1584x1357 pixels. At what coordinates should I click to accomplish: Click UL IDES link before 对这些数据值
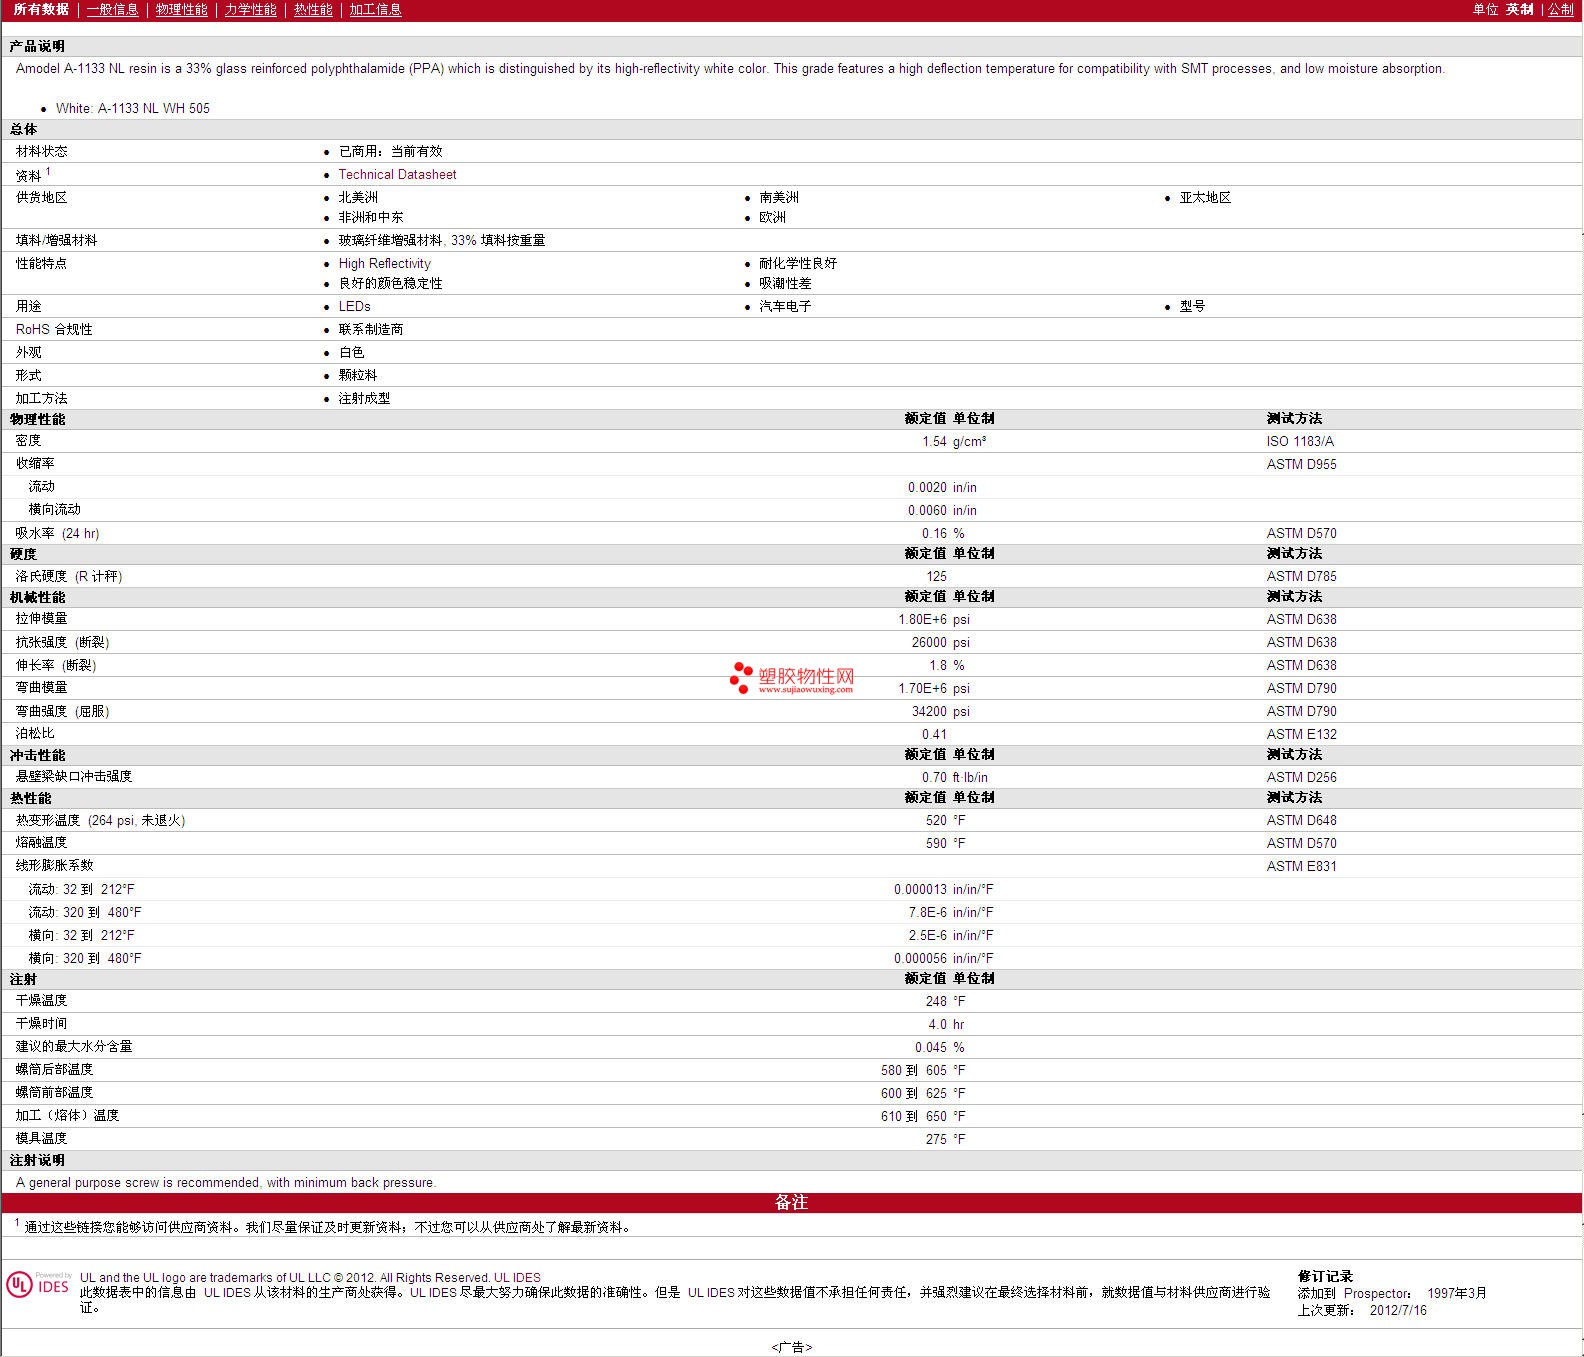coord(711,1292)
